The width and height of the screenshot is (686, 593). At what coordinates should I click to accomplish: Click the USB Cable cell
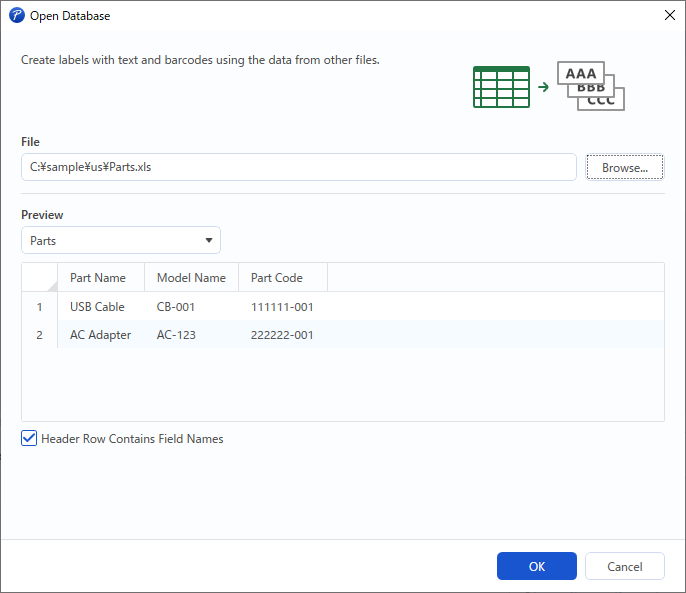(97, 307)
